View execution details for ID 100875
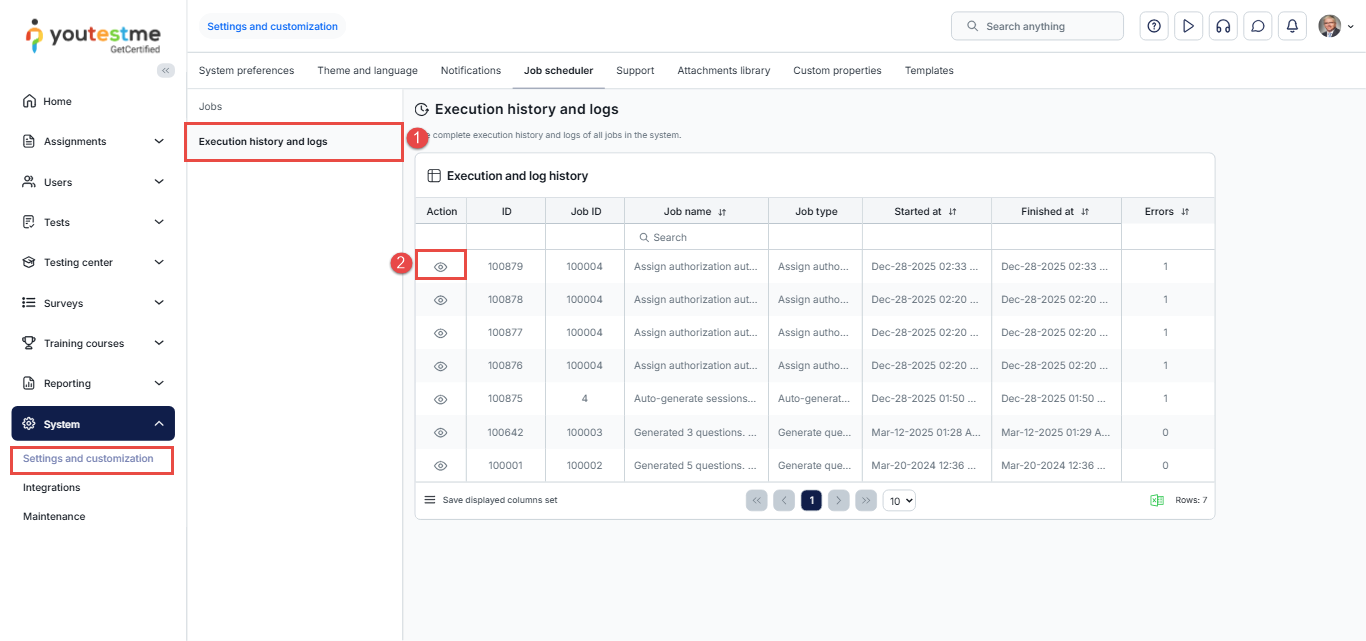This screenshot has width=1366, height=641. pos(441,399)
